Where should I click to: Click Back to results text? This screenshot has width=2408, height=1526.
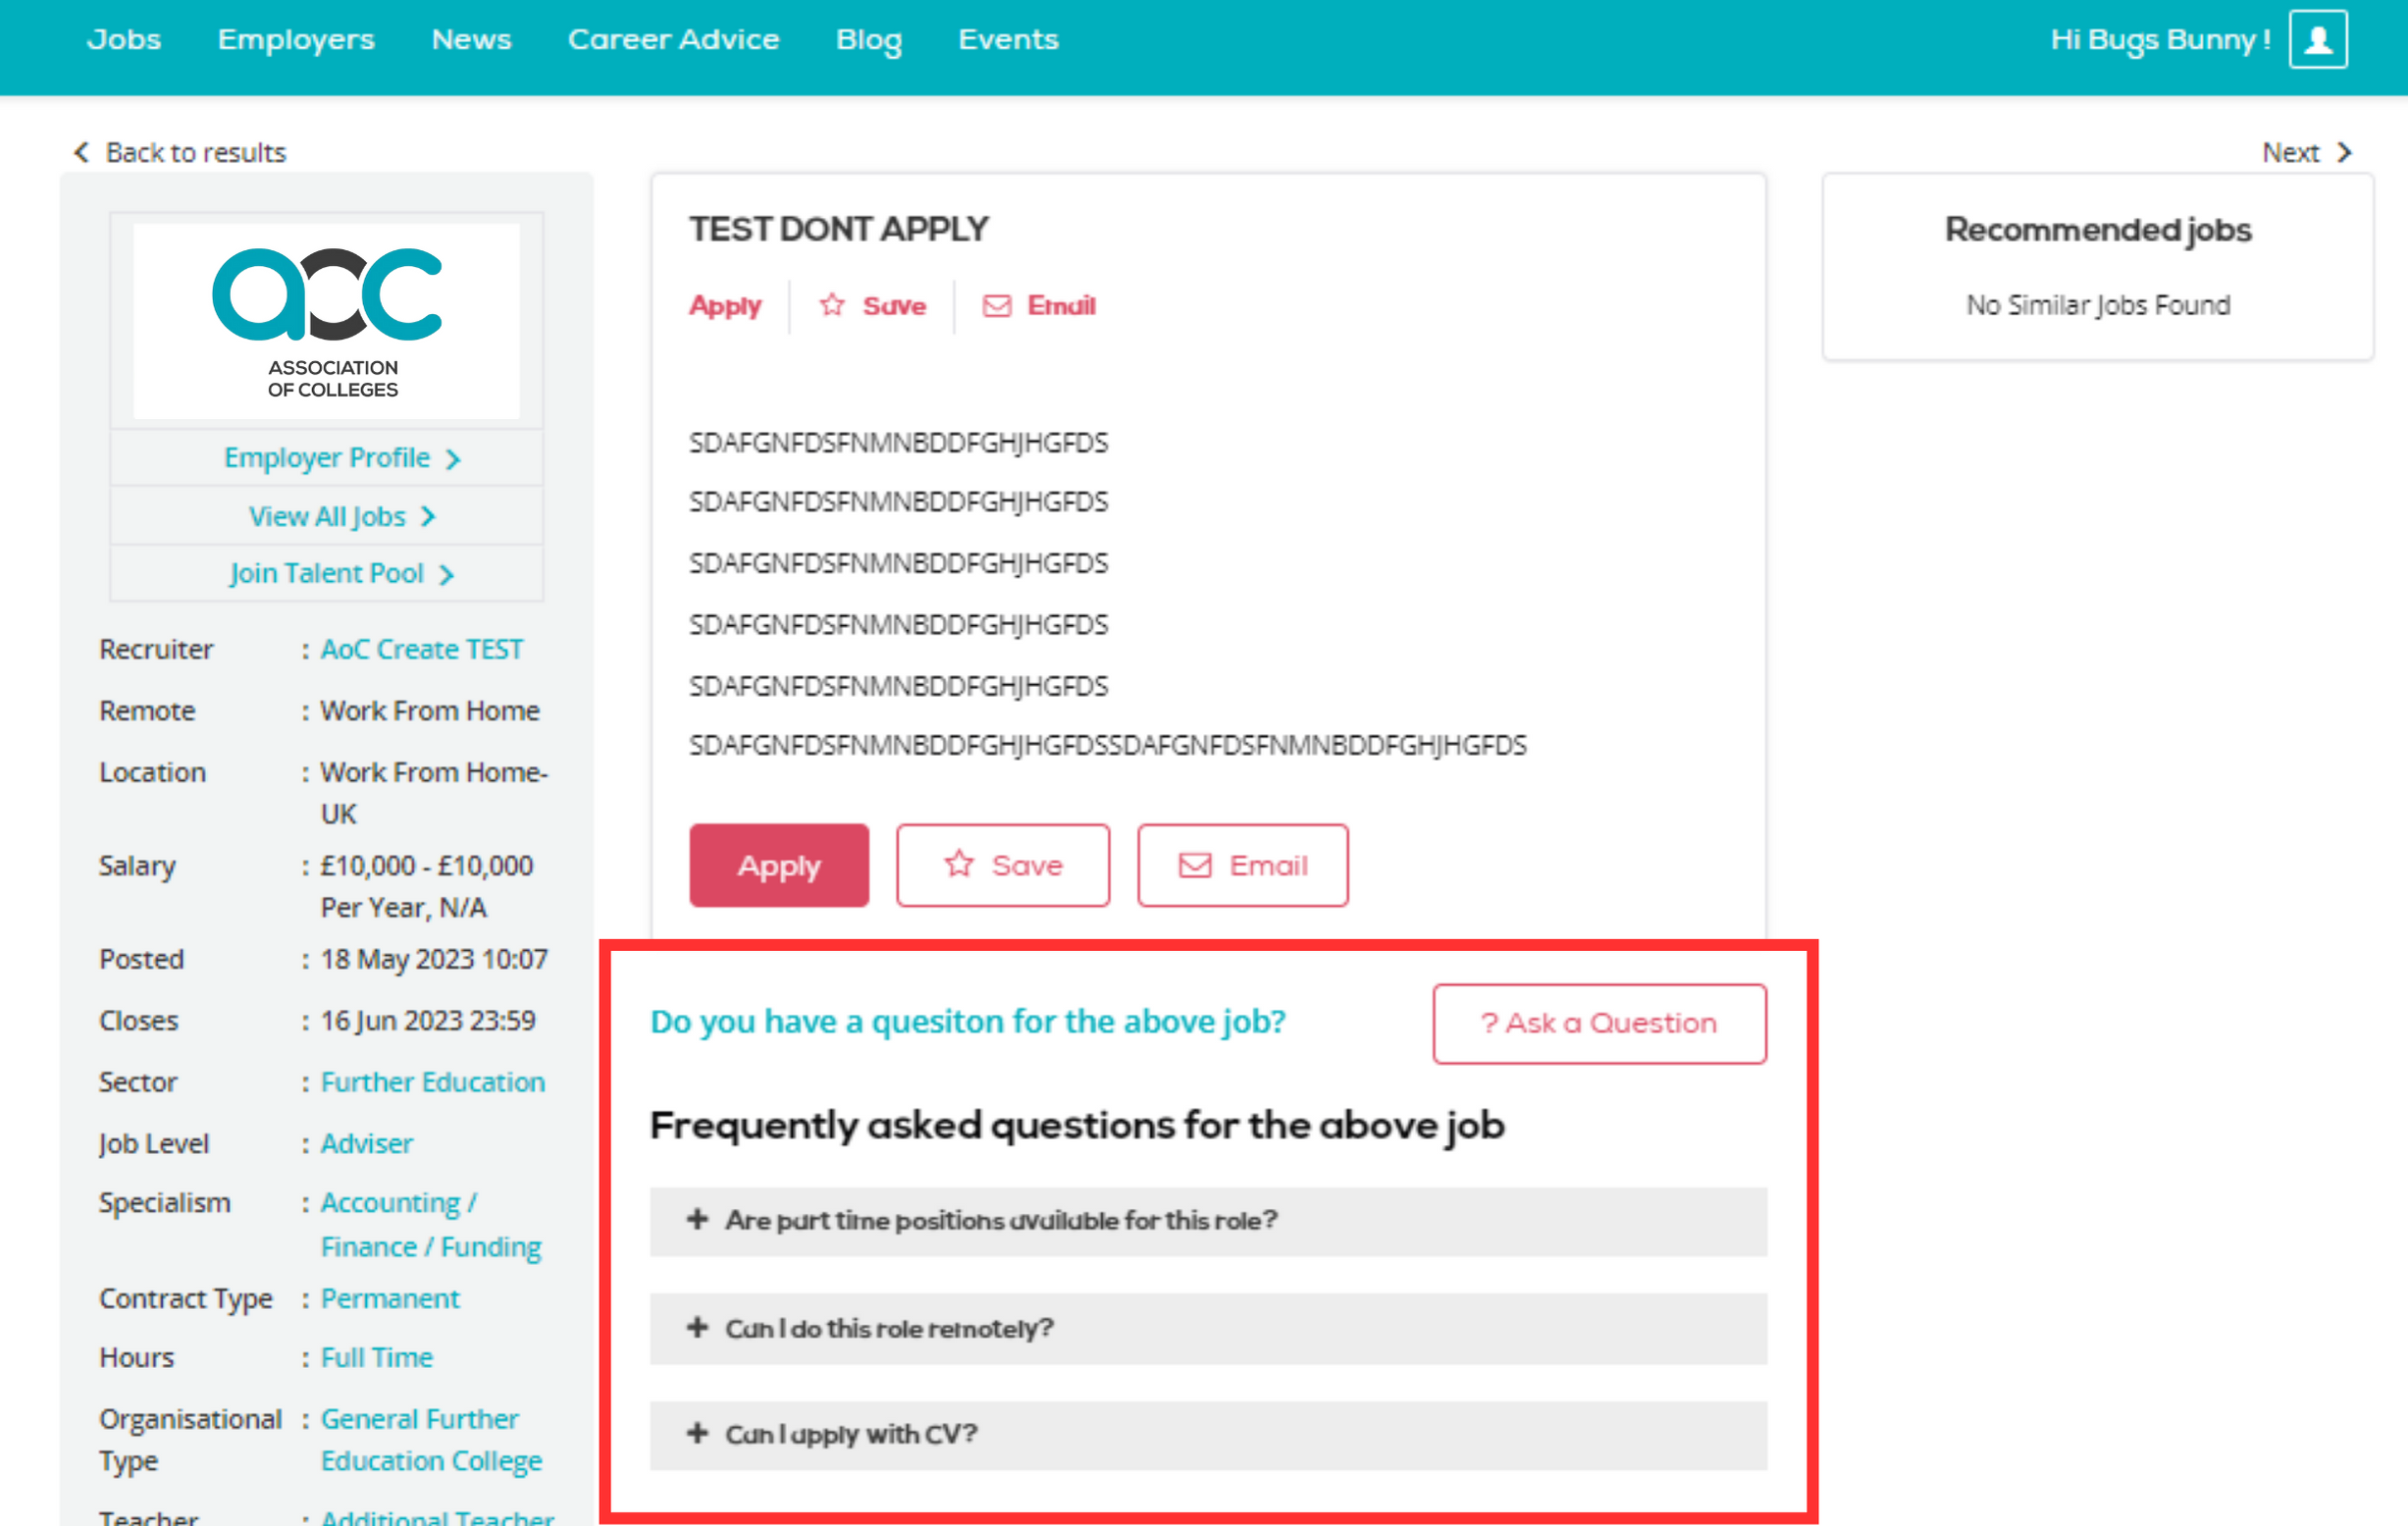click(196, 152)
